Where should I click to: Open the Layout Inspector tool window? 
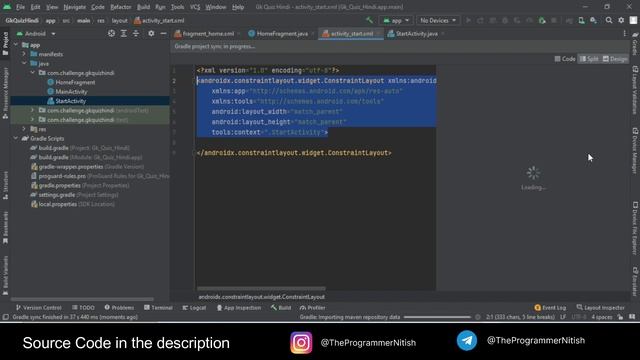[x=600, y=307]
